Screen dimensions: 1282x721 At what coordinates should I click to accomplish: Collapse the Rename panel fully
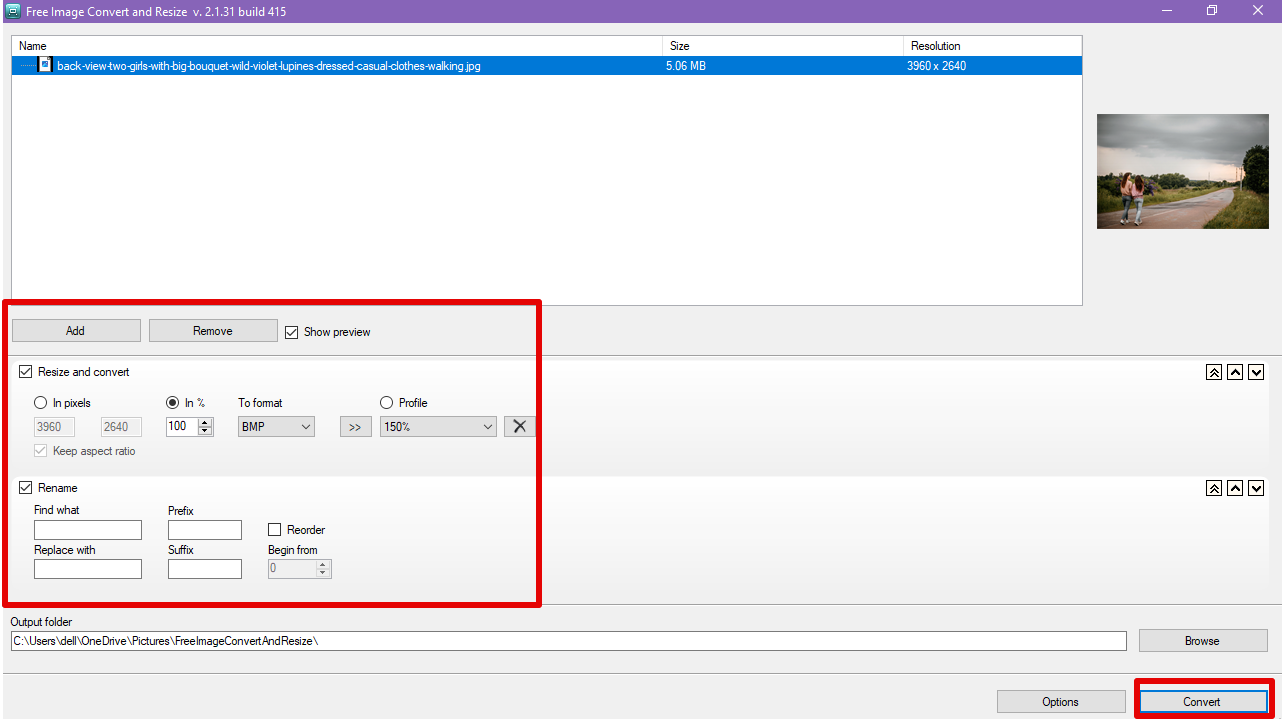[x=1214, y=488]
